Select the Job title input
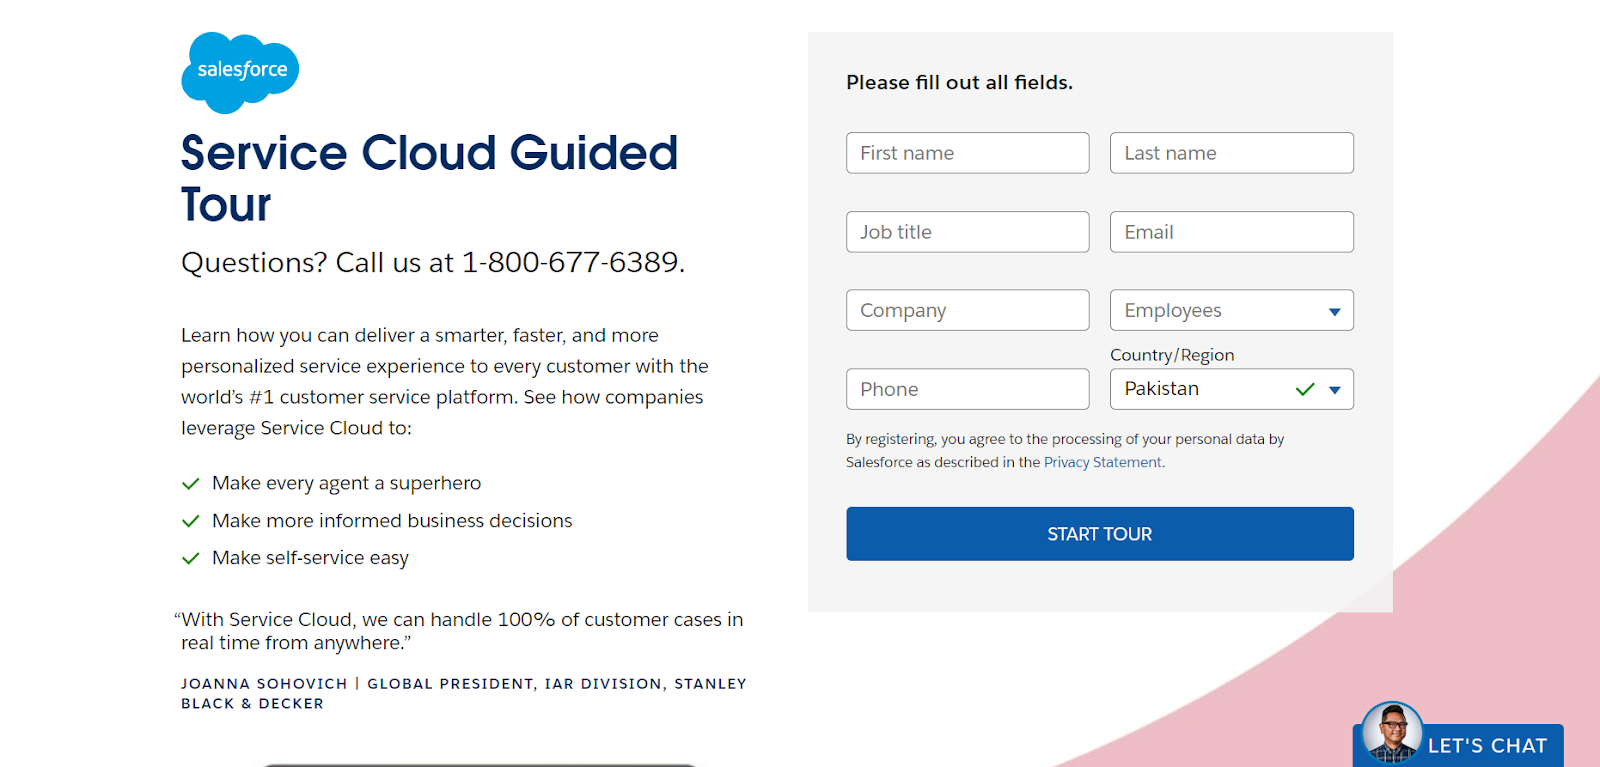This screenshot has width=1600, height=767. (x=967, y=232)
